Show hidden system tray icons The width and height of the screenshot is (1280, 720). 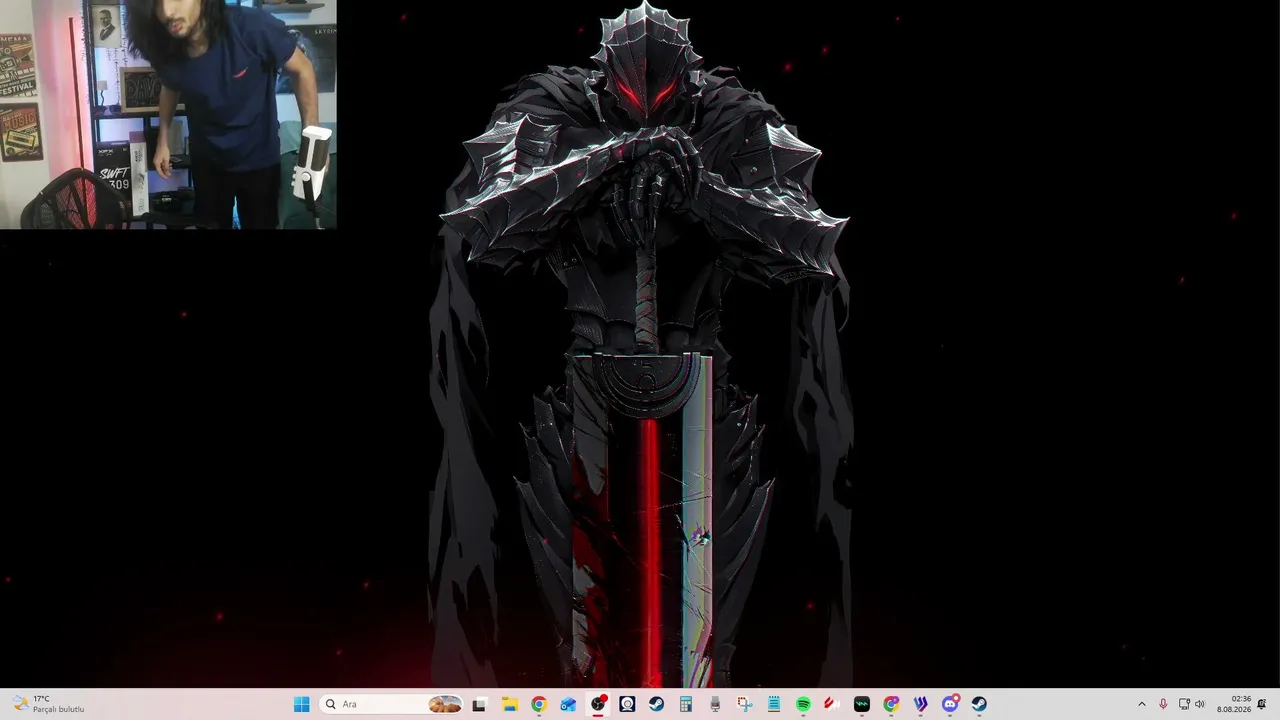pos(1142,704)
